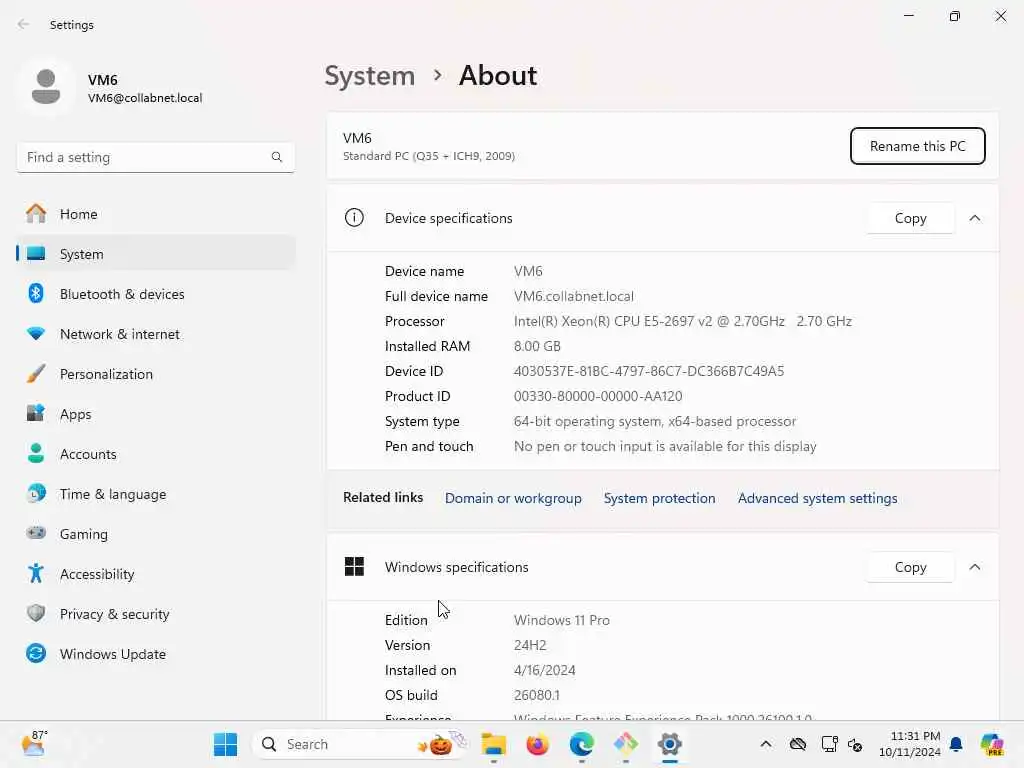Viewport: 1024px width, 768px height.
Task: Click the notification bell in system tray
Action: 956,744
